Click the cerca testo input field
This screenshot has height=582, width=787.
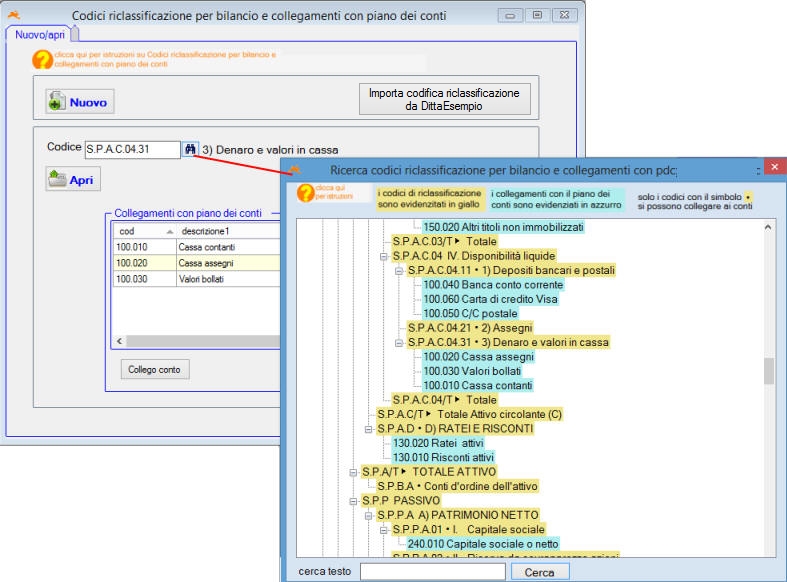(433, 571)
